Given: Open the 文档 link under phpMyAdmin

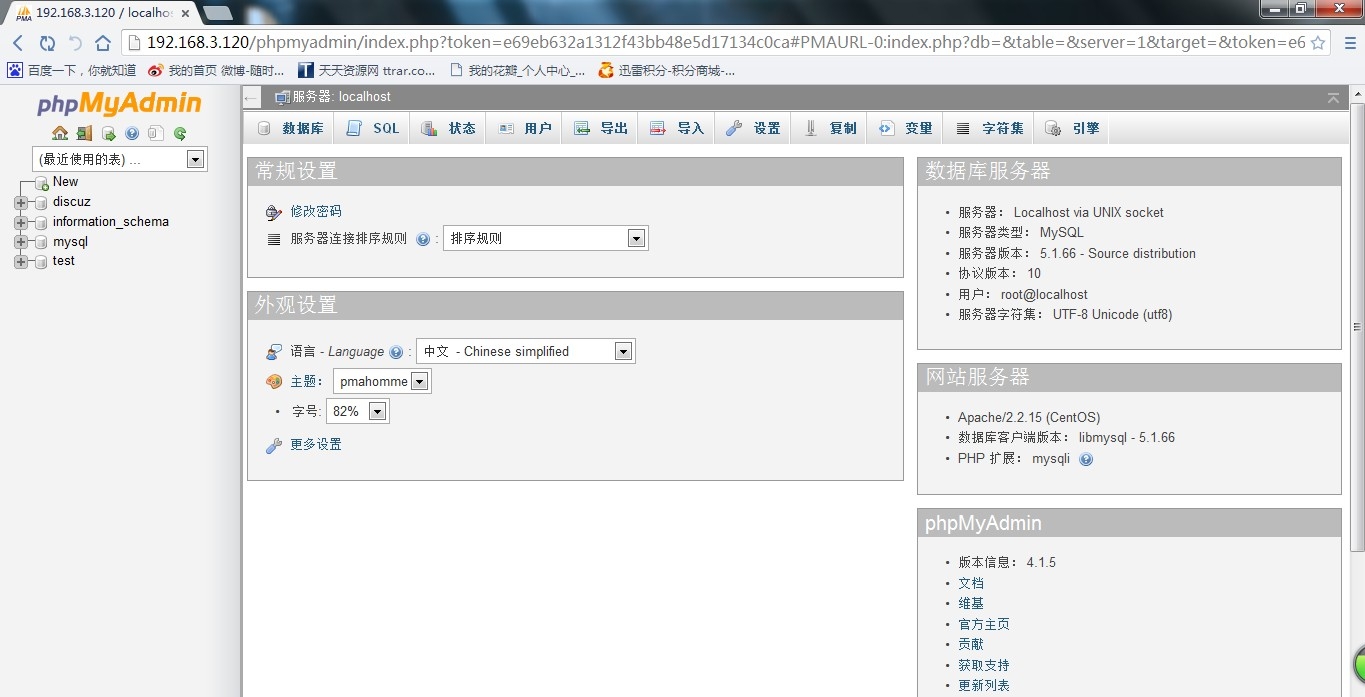Looking at the screenshot, I should [x=971, y=583].
